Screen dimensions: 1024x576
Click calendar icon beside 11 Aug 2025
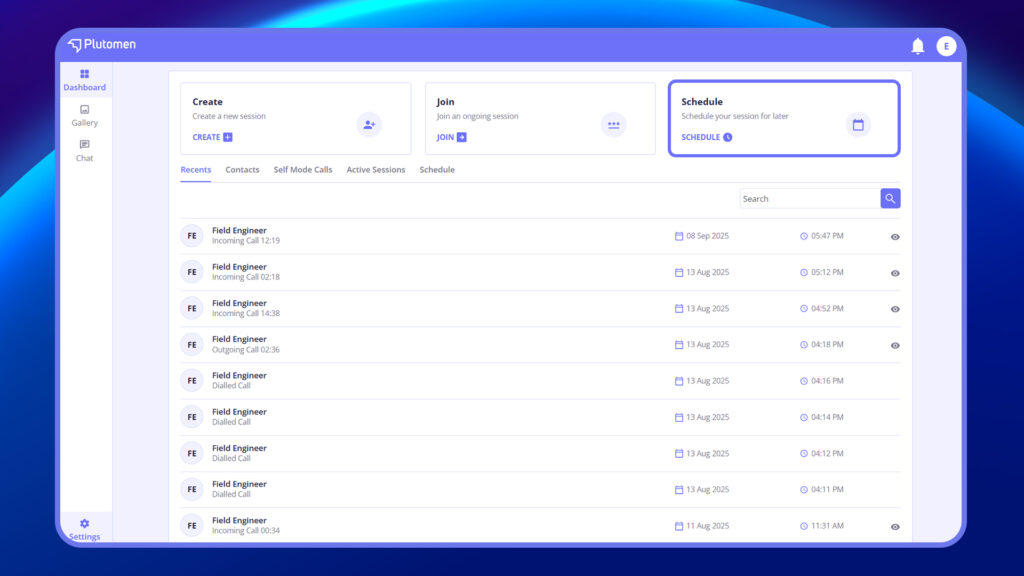[679, 526]
